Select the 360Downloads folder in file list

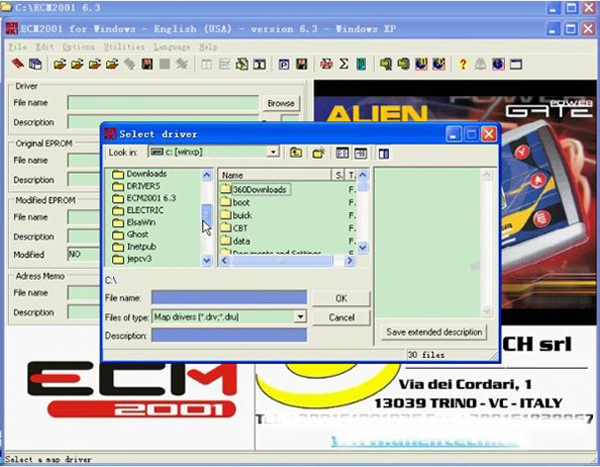(255, 189)
